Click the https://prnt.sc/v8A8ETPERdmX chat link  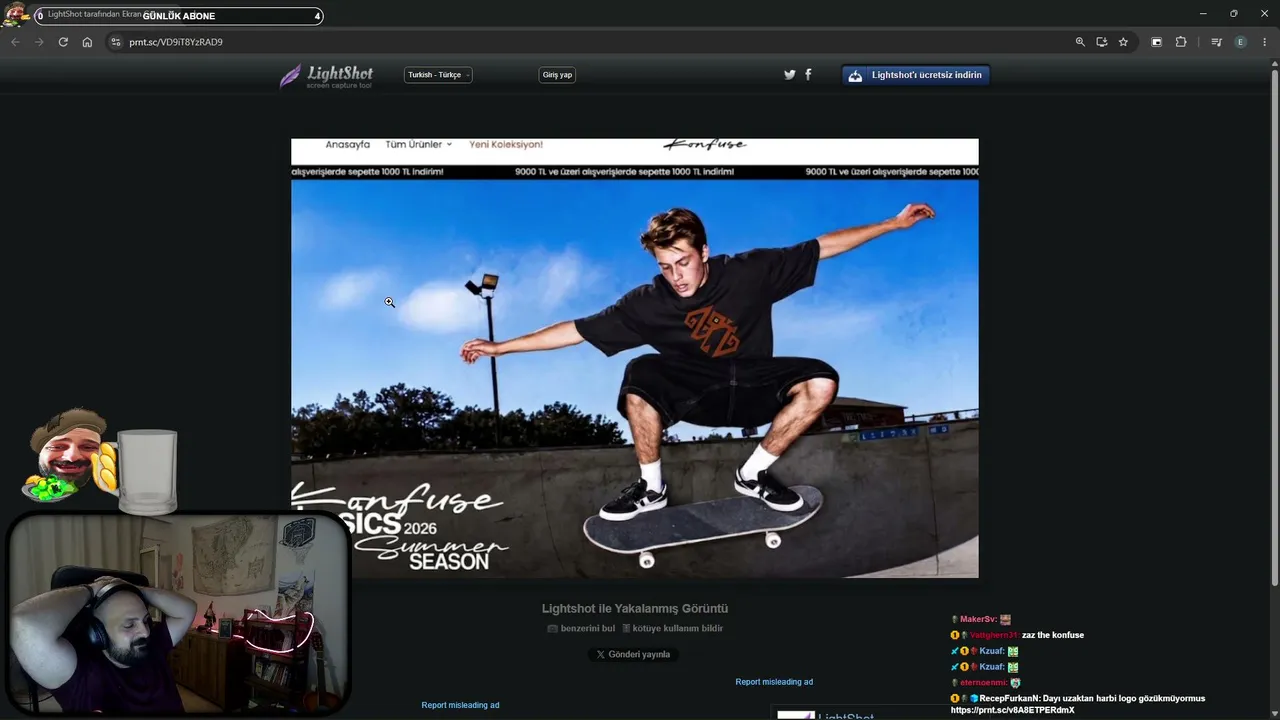(x=1013, y=710)
